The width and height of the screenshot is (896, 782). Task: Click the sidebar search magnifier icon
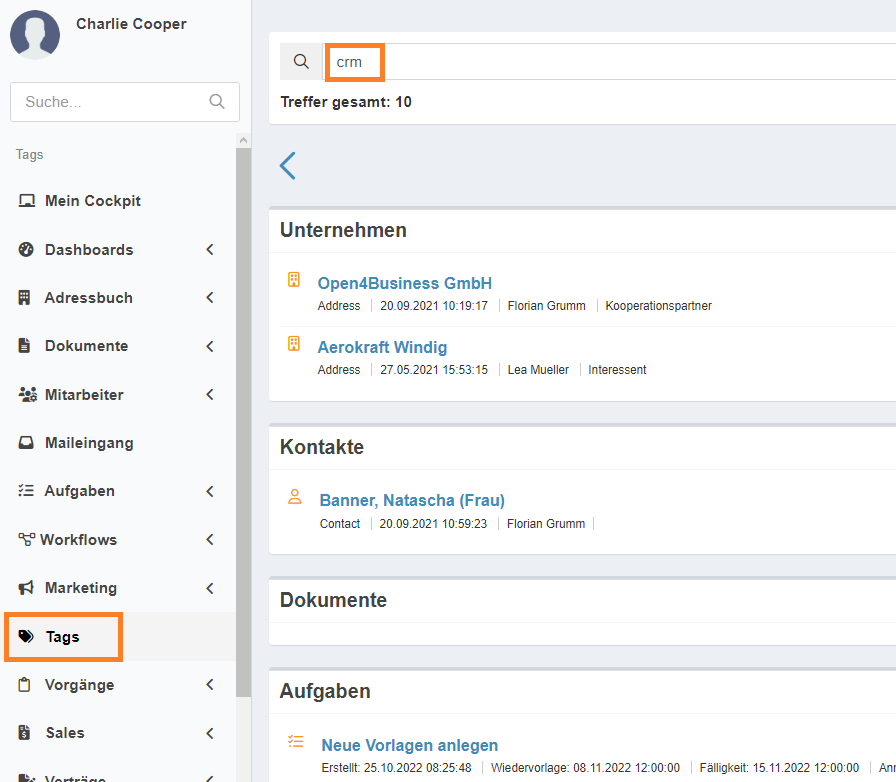coord(217,101)
